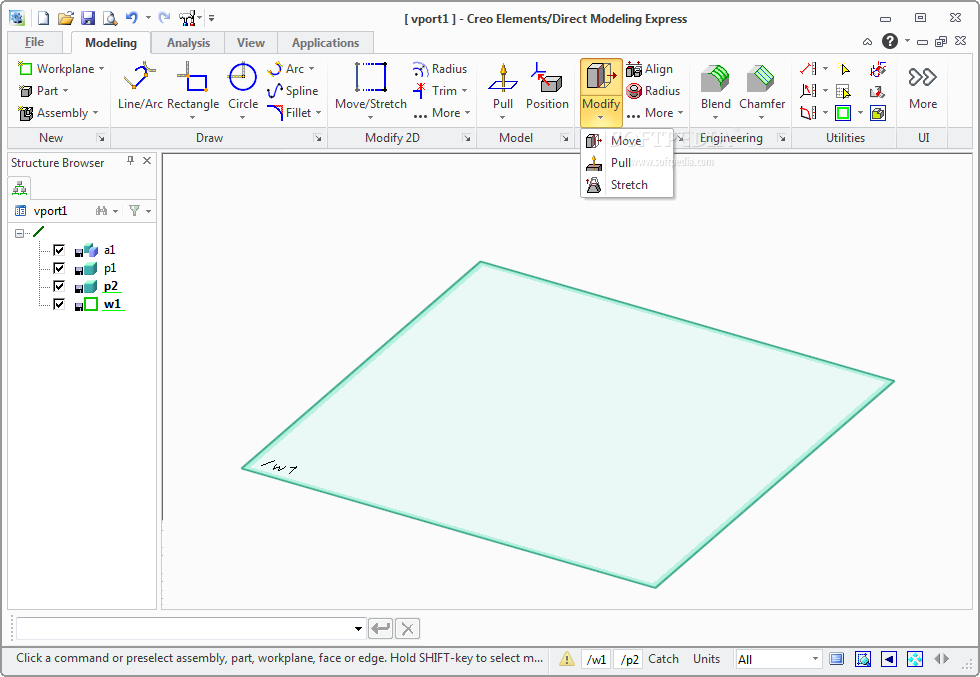Image resolution: width=980 pixels, height=677 pixels.
Task: Click the Catch status bar button
Action: click(x=663, y=659)
